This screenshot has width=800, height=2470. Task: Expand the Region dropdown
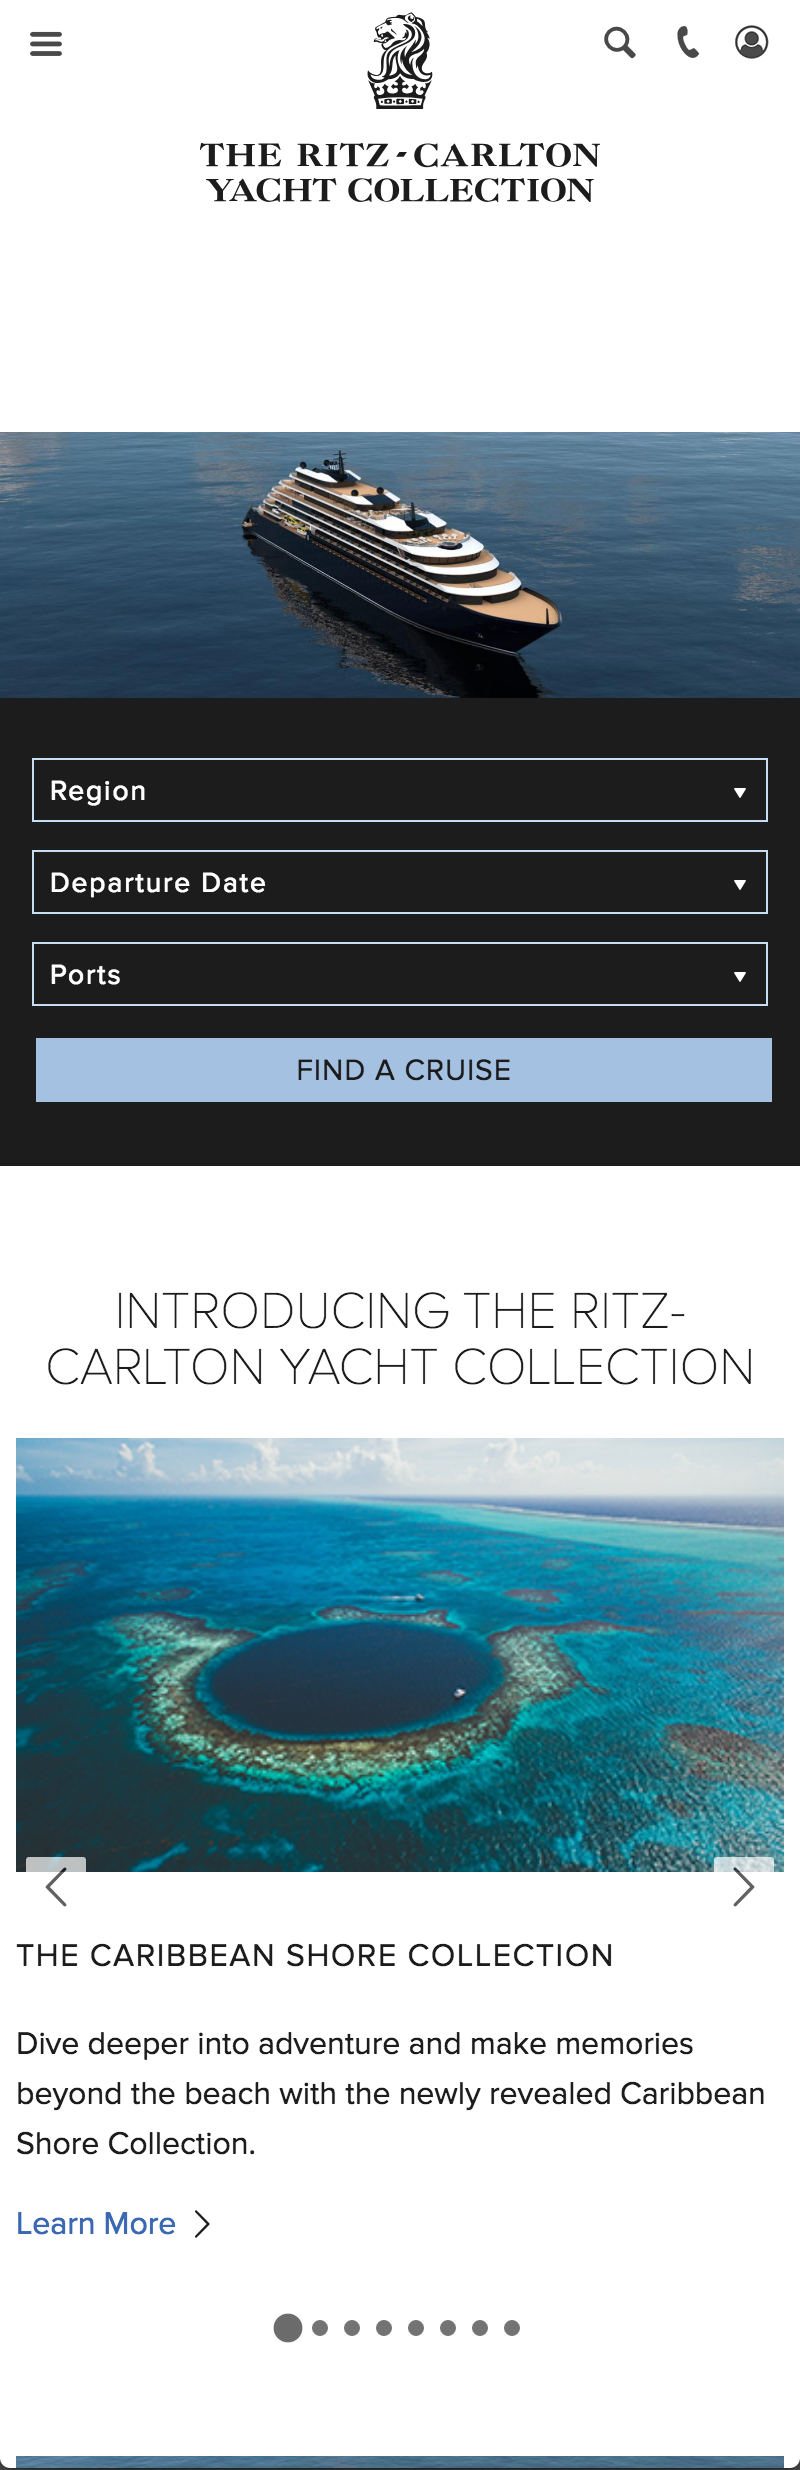coord(400,790)
